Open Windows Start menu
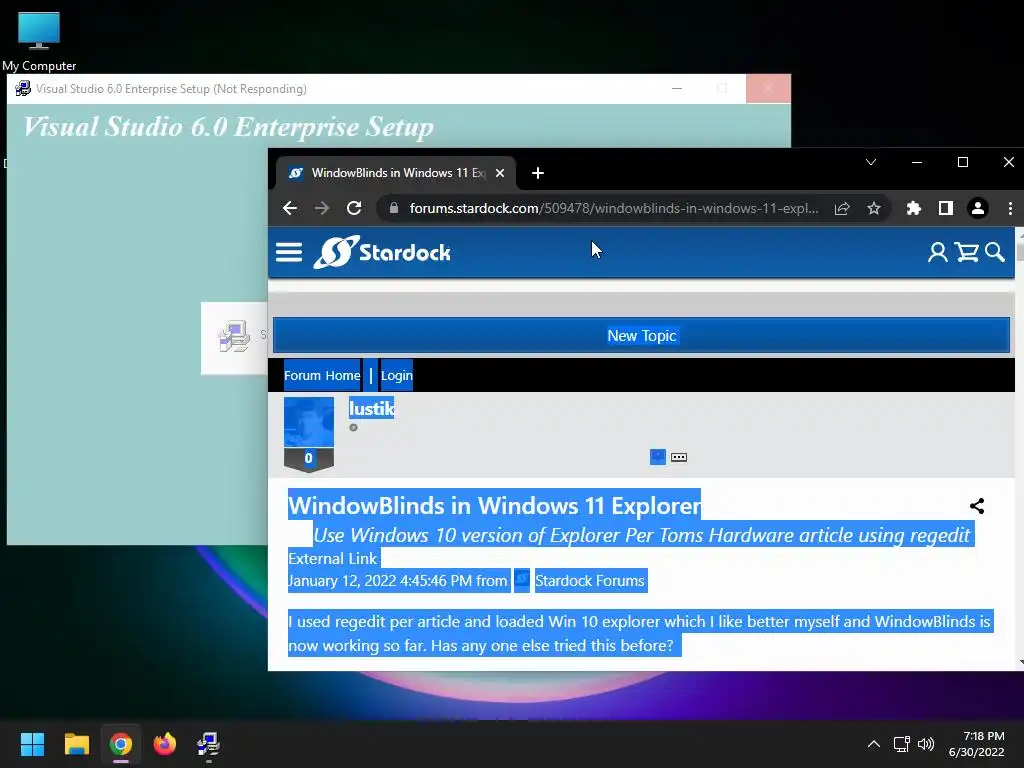The image size is (1024, 768). [x=32, y=744]
